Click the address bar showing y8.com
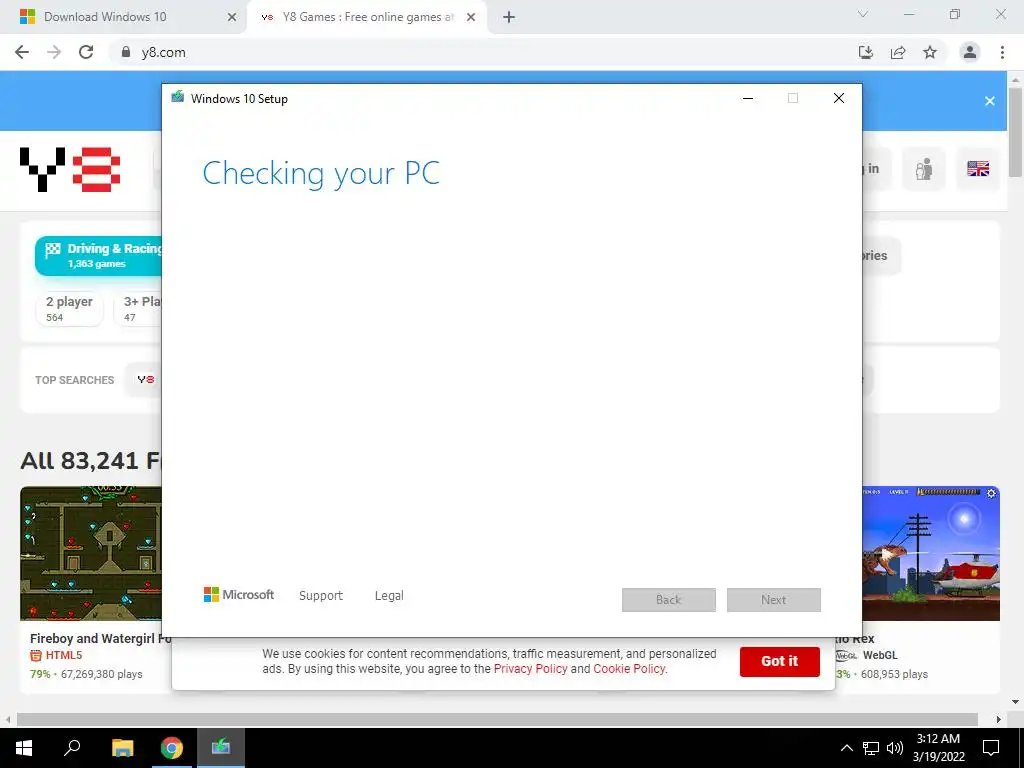Image resolution: width=1024 pixels, height=768 pixels. coord(483,52)
